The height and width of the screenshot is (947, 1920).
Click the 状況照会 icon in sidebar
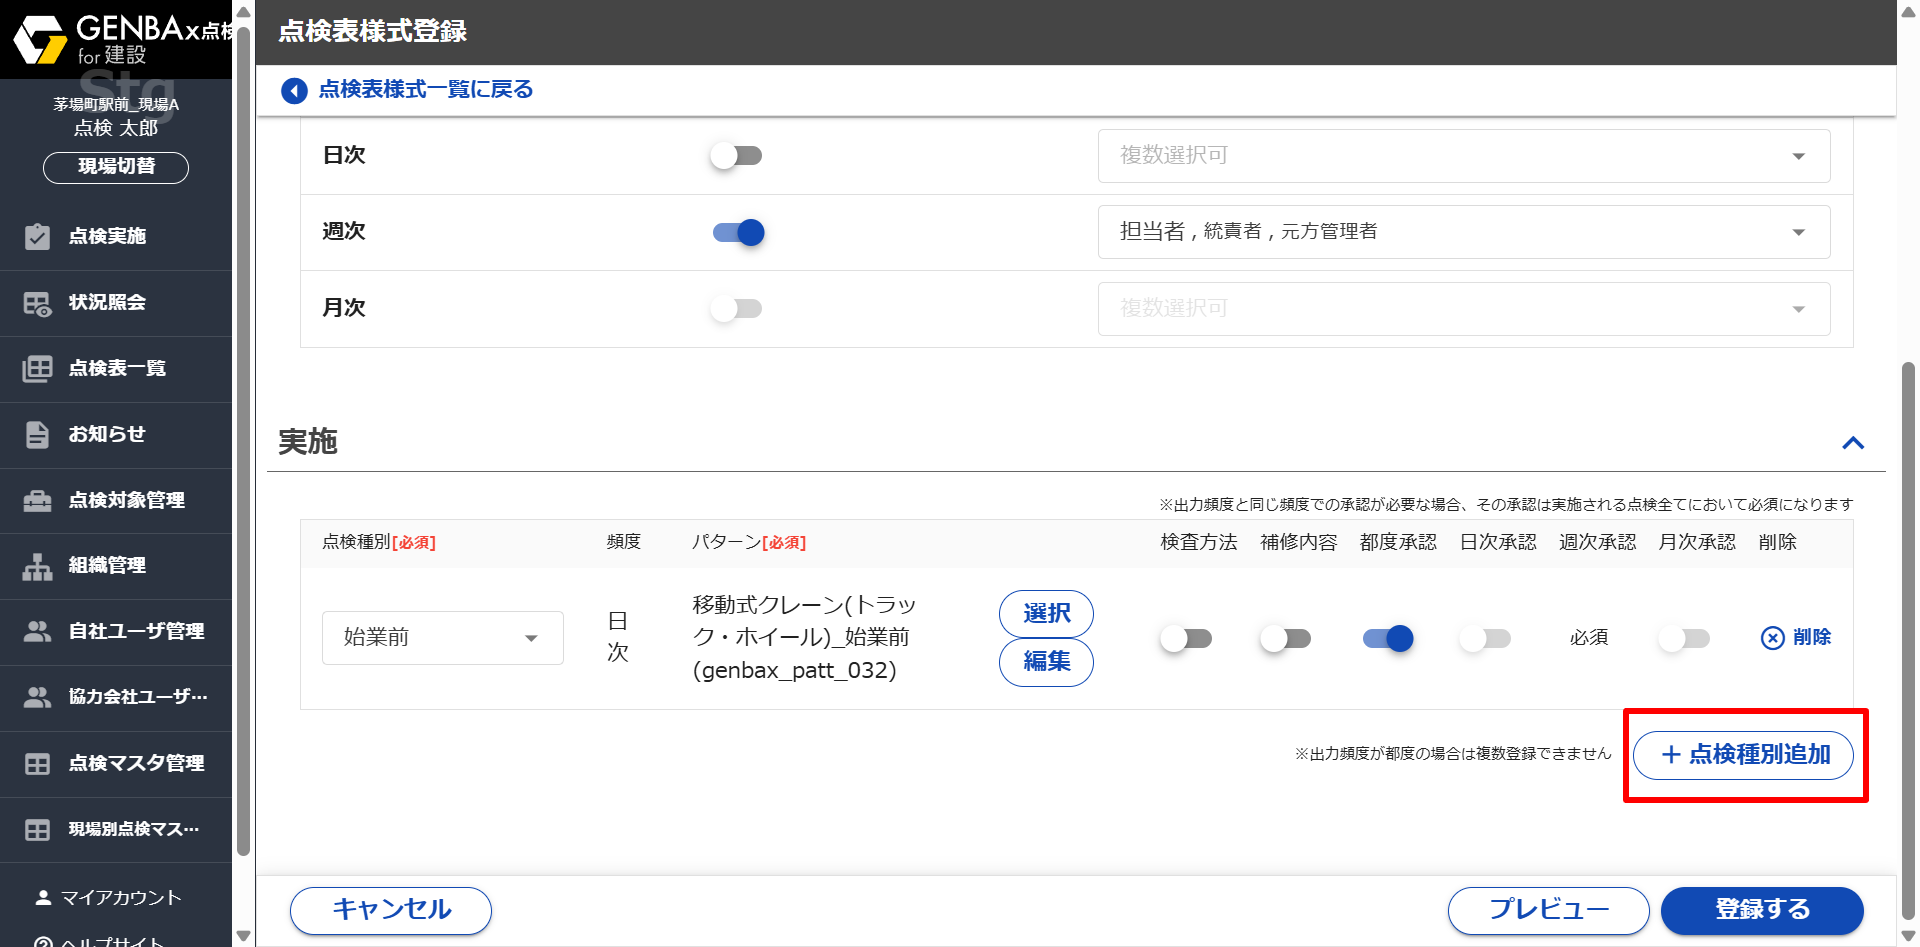[x=37, y=303]
